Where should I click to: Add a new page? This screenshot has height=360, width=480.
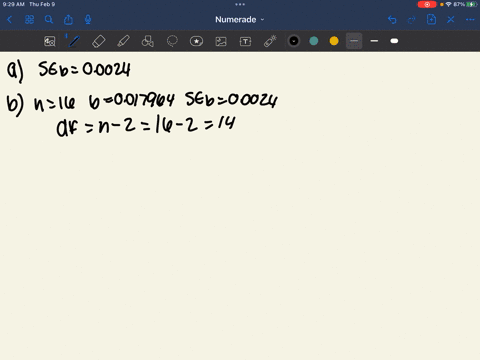pyautogui.click(x=431, y=19)
